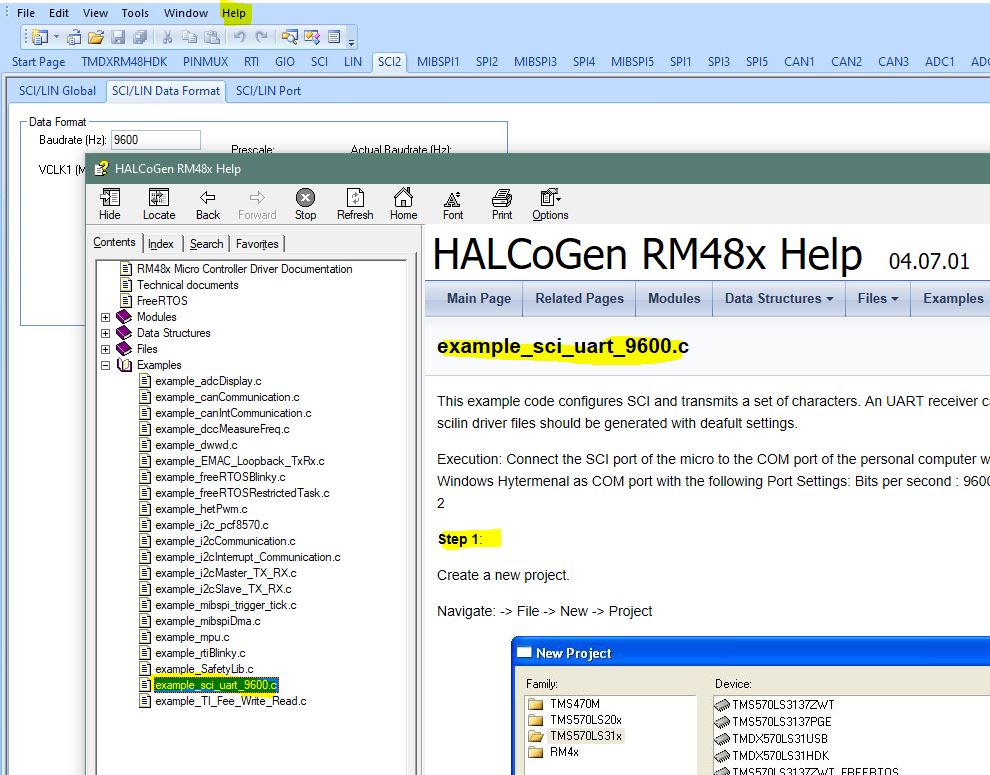Click the magnifier search toolbar icon
Viewport: 990px width, 775px height.
click(x=289, y=37)
